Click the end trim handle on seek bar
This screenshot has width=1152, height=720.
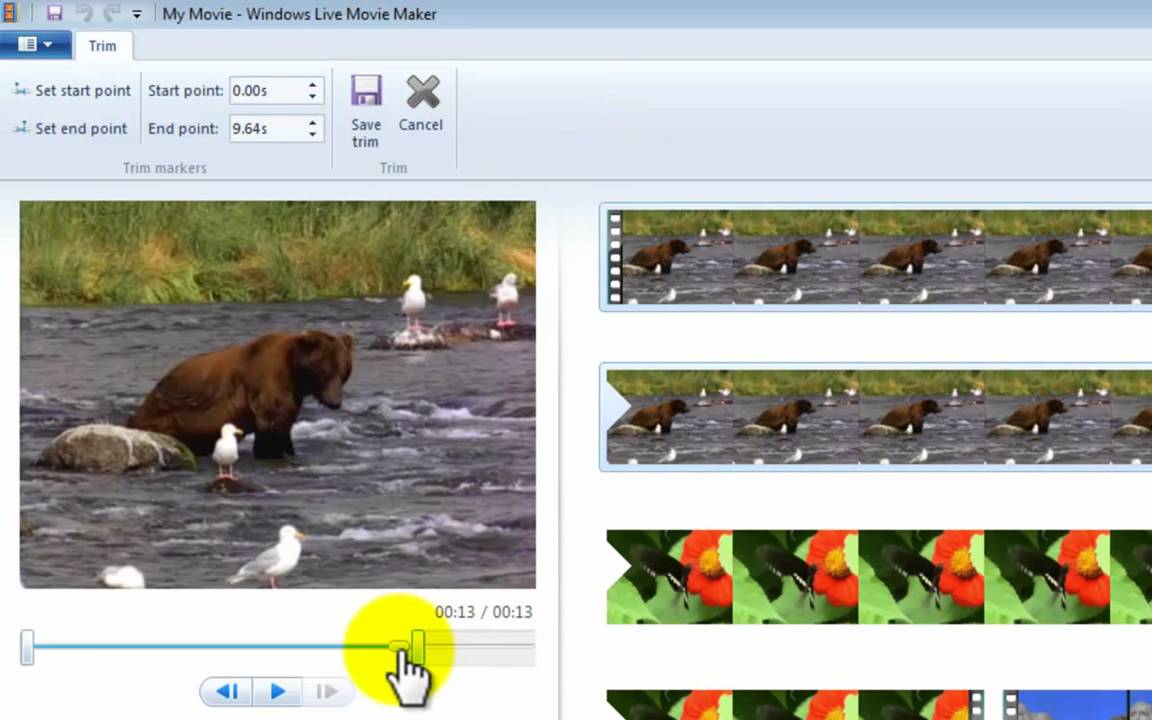[418, 646]
